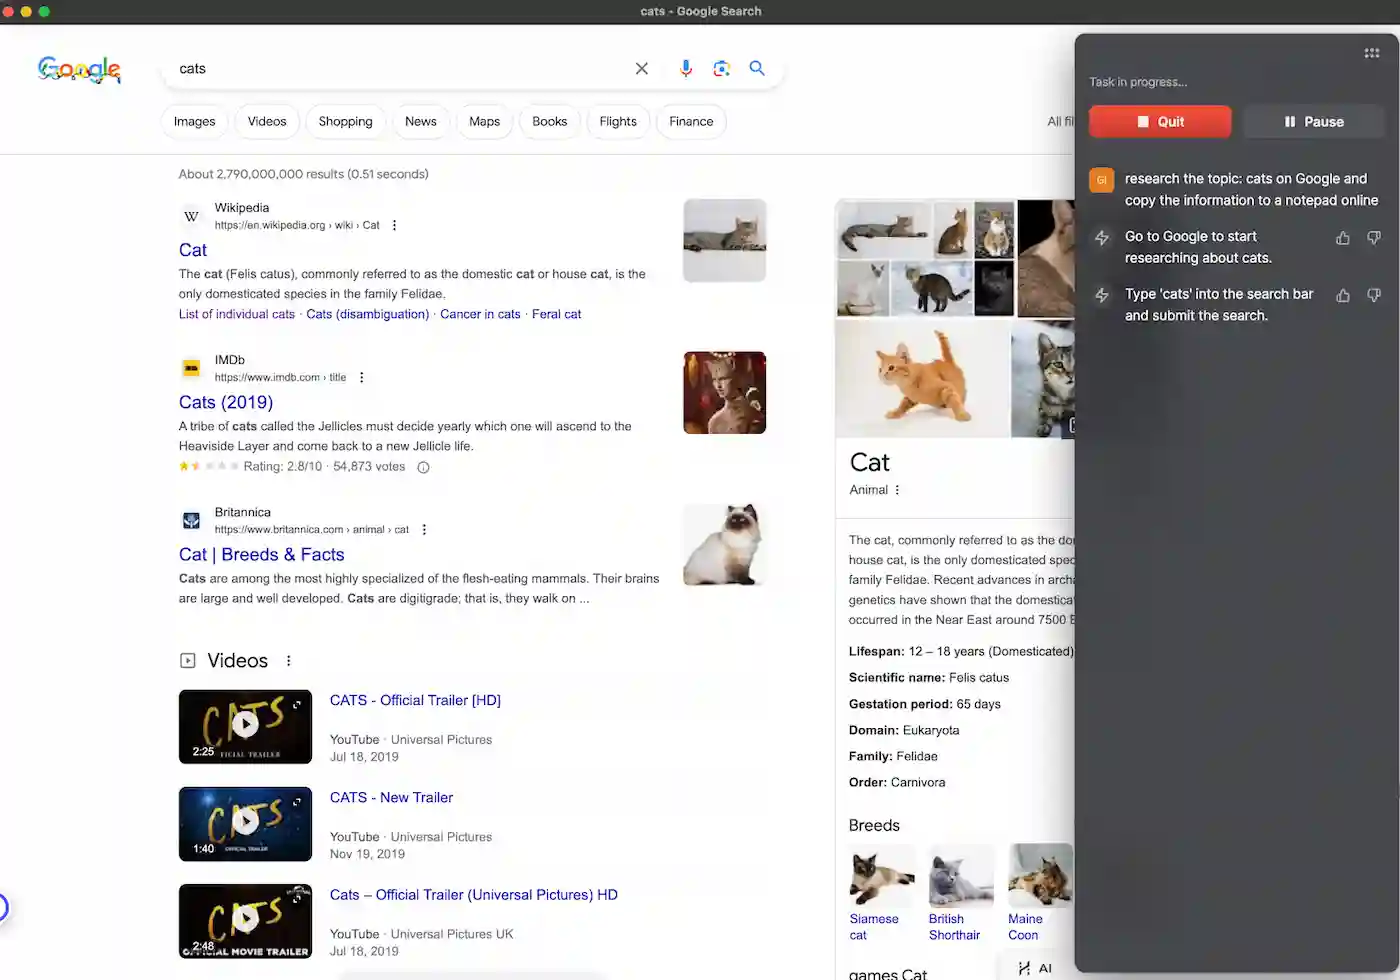This screenshot has width=1400, height=980.
Task: Clear the search box with the X icon
Action: [x=641, y=68]
